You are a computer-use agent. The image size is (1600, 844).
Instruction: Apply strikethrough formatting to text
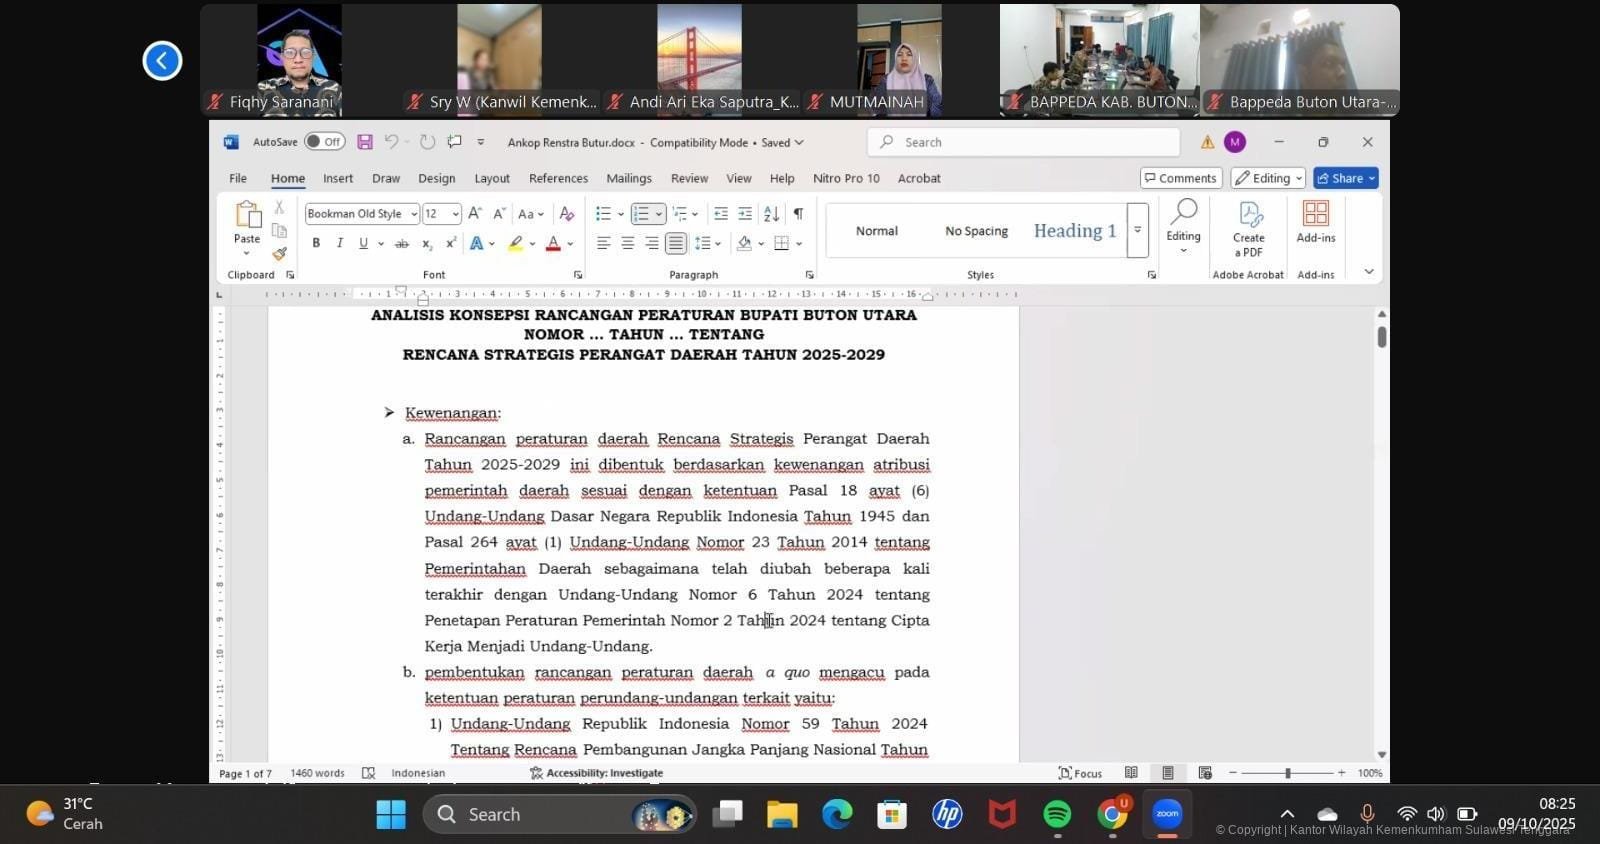click(402, 244)
